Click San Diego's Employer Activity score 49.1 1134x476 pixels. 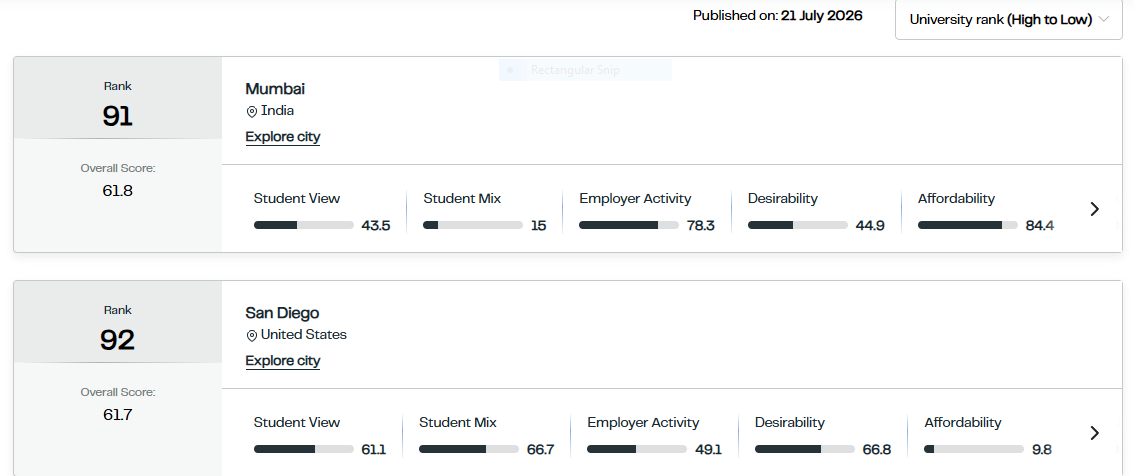coord(709,450)
